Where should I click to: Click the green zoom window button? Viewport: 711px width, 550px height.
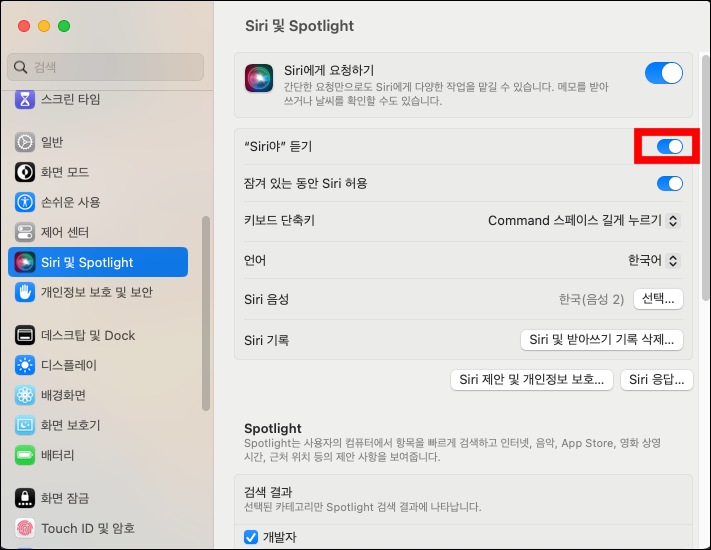click(x=64, y=26)
